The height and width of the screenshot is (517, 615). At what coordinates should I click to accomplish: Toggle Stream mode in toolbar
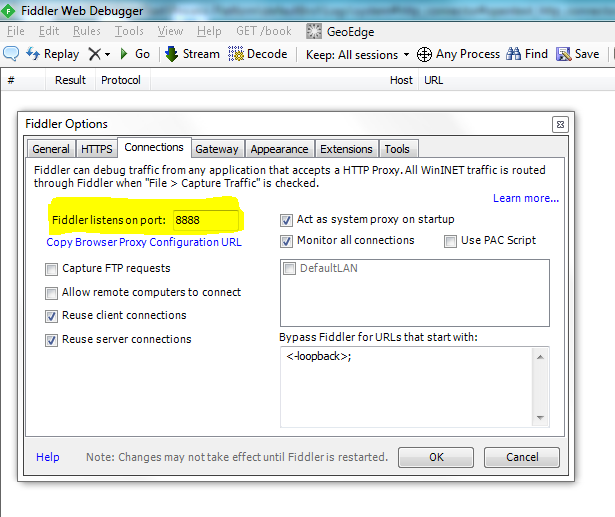point(192,54)
